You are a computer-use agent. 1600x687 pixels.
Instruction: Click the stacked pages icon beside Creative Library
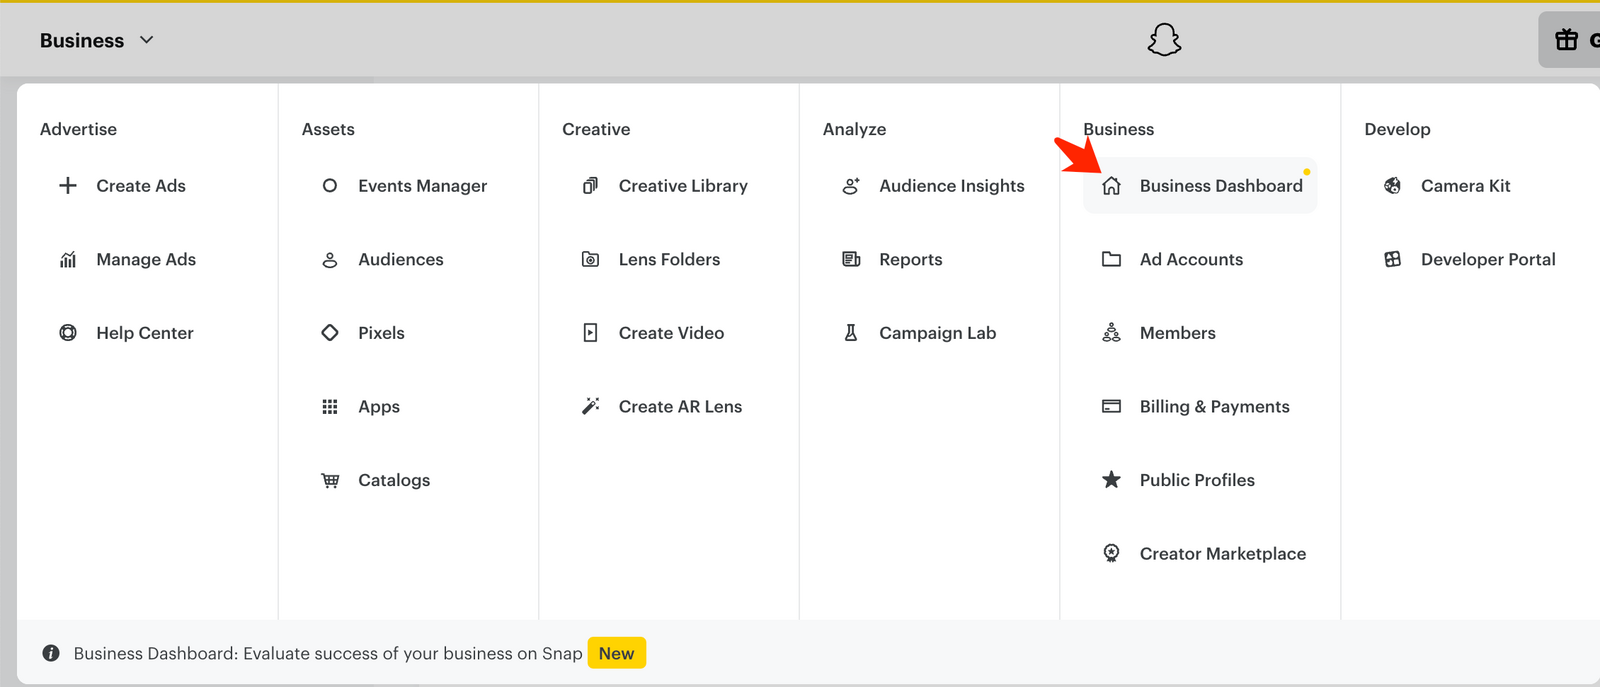coord(591,186)
